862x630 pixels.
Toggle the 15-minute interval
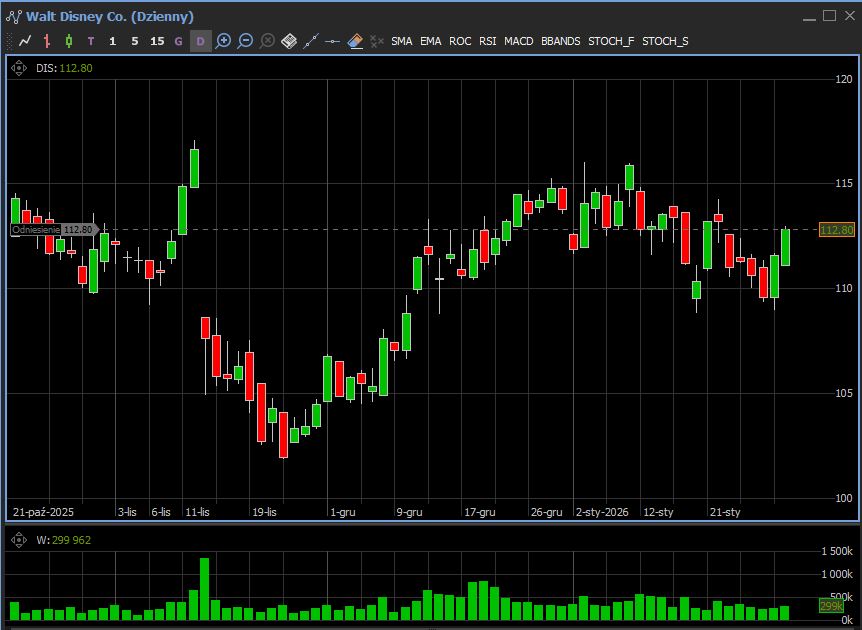[x=157, y=41]
